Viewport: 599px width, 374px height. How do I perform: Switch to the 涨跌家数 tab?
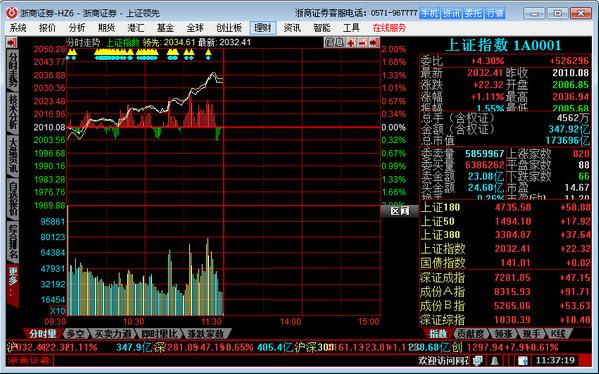pos(206,334)
